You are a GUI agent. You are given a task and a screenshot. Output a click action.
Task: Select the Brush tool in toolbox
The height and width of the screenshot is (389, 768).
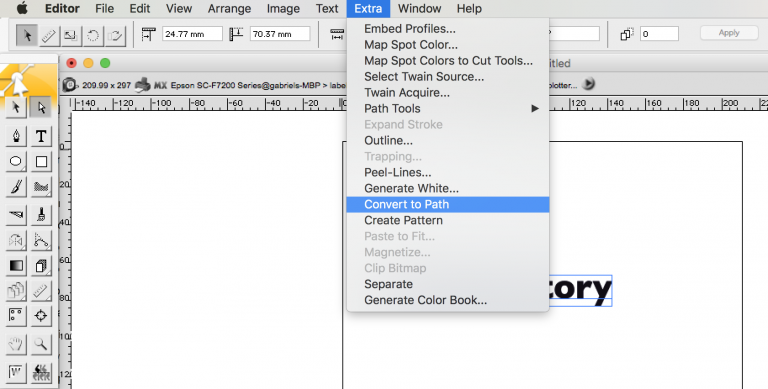point(16,187)
